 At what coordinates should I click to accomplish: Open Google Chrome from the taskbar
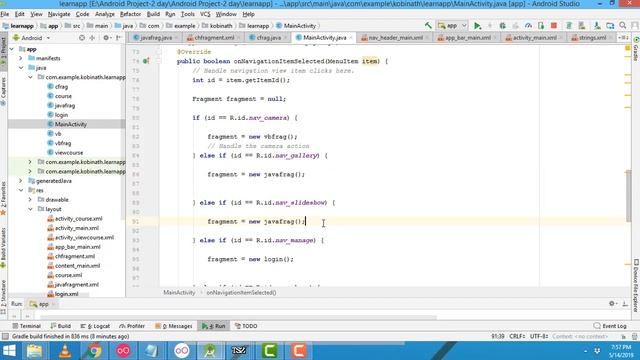click(x=94, y=351)
